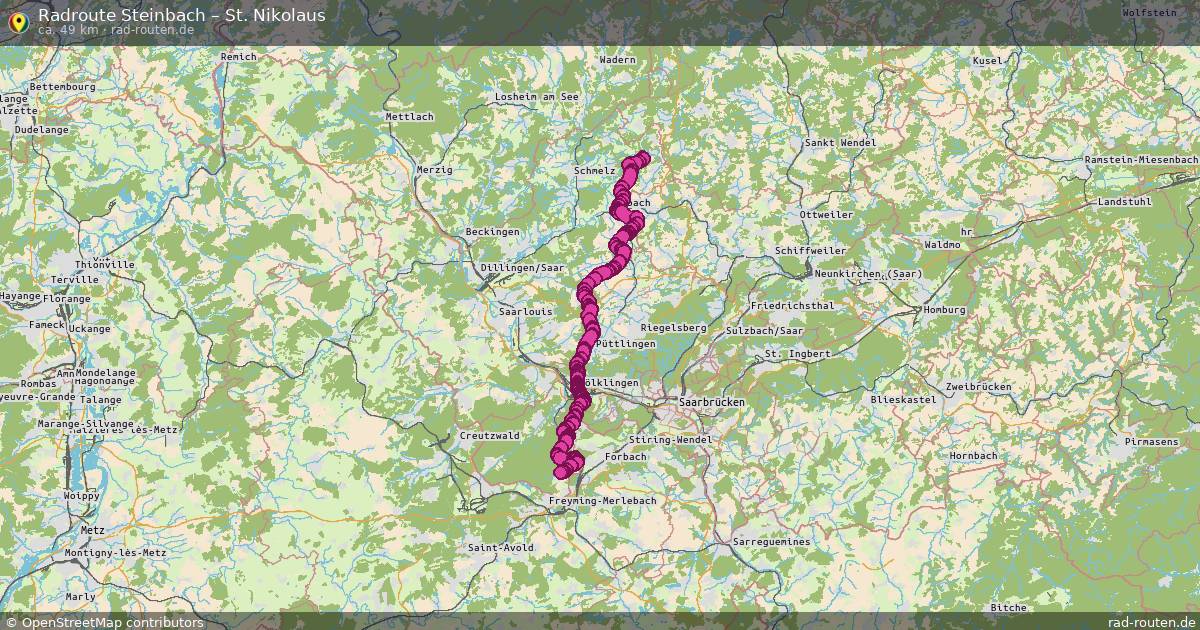Image resolution: width=1200 pixels, height=630 pixels.
Task: Click the Sankt Wendel label
Action: click(840, 143)
